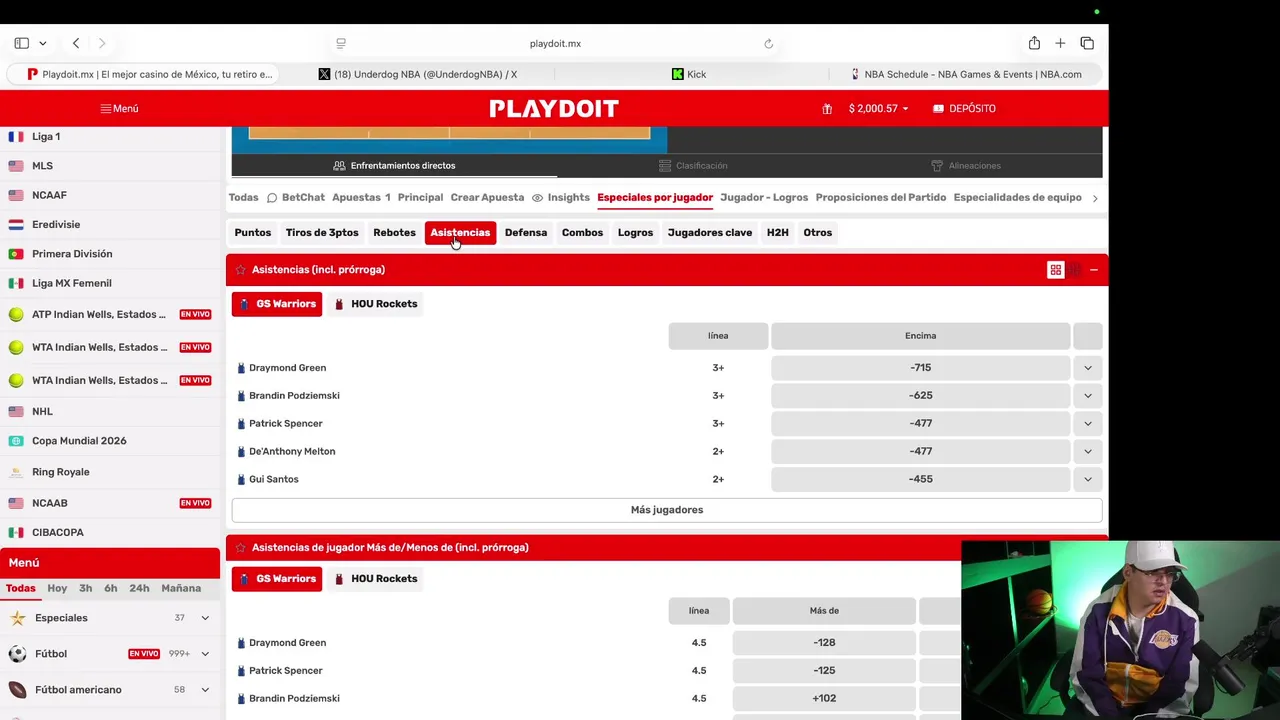The width and height of the screenshot is (1280, 720).
Task: Select the Puntos filter
Action: point(253,233)
